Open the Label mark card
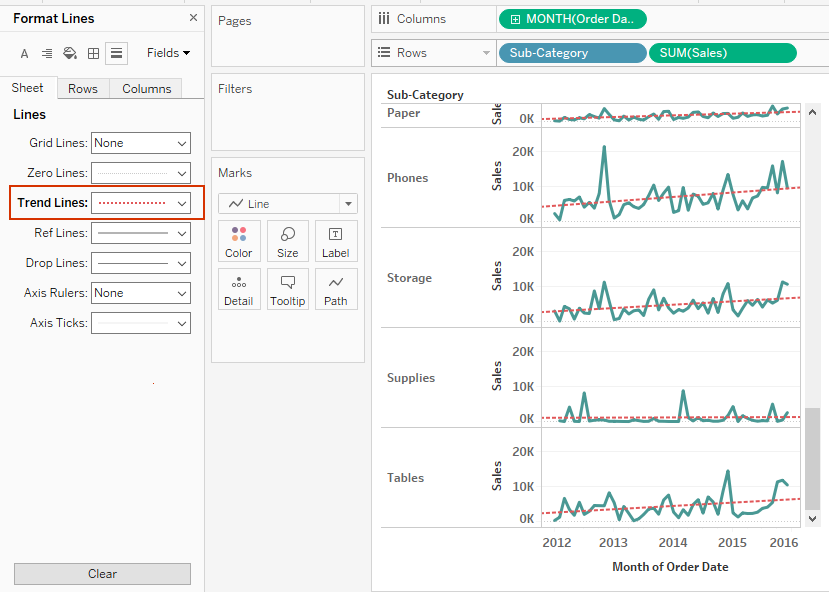The width and height of the screenshot is (829, 592). pos(336,240)
